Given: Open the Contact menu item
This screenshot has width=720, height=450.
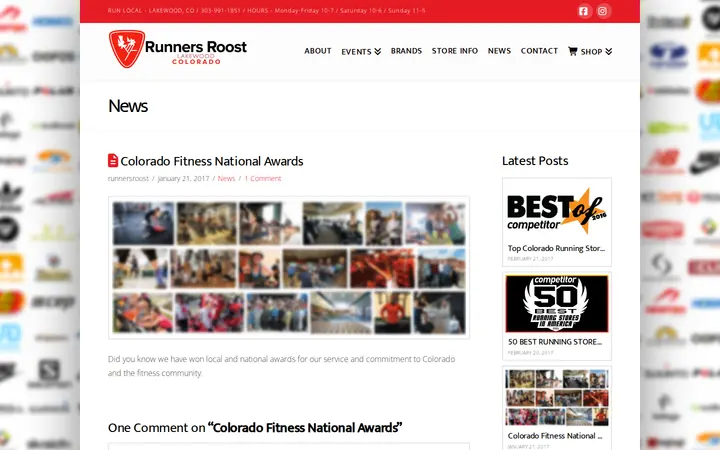Looking at the screenshot, I should pos(539,51).
